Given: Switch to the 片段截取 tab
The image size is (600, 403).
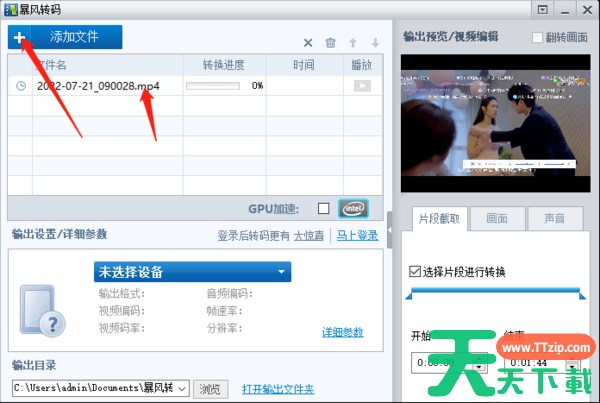Looking at the screenshot, I should tap(440, 219).
